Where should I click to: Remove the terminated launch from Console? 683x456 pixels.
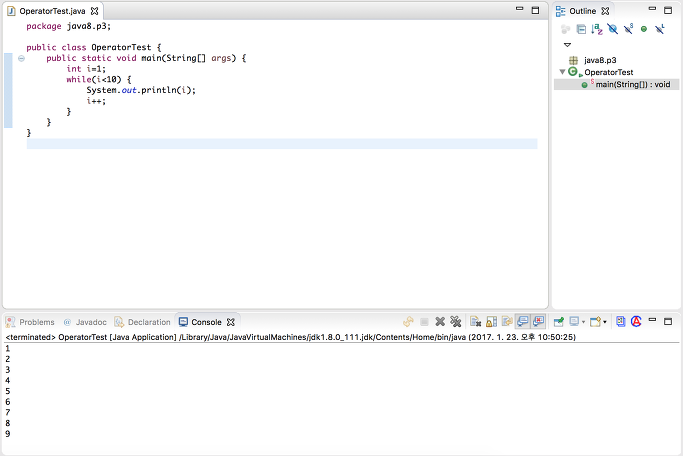(x=440, y=322)
